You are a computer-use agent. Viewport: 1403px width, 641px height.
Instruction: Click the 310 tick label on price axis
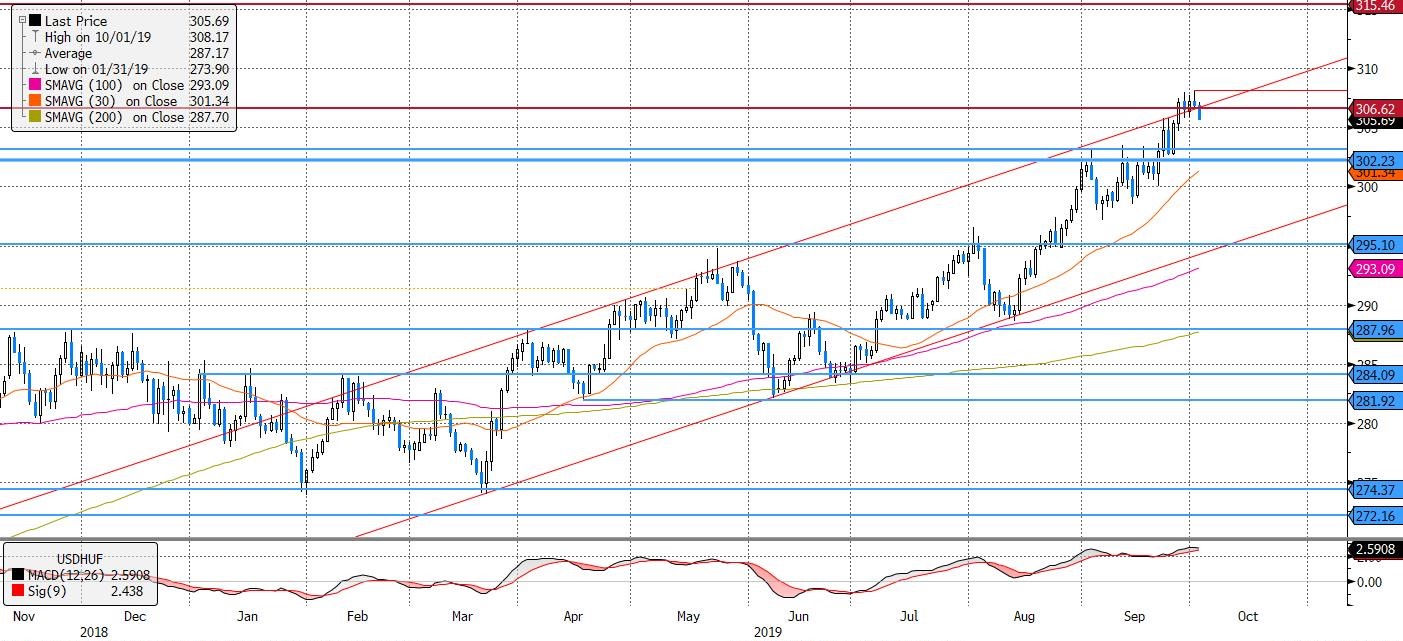tap(1367, 69)
